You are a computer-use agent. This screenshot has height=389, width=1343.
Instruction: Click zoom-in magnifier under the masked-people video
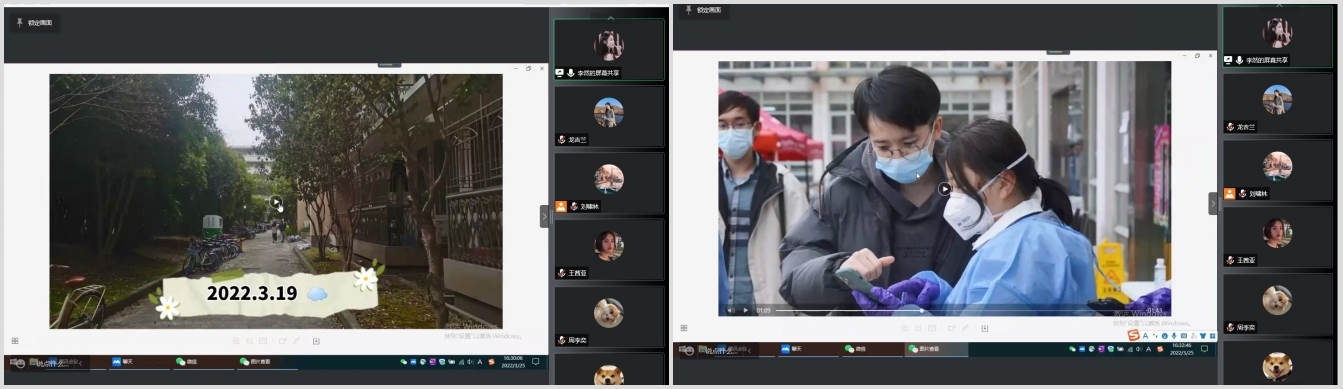[x=904, y=328]
